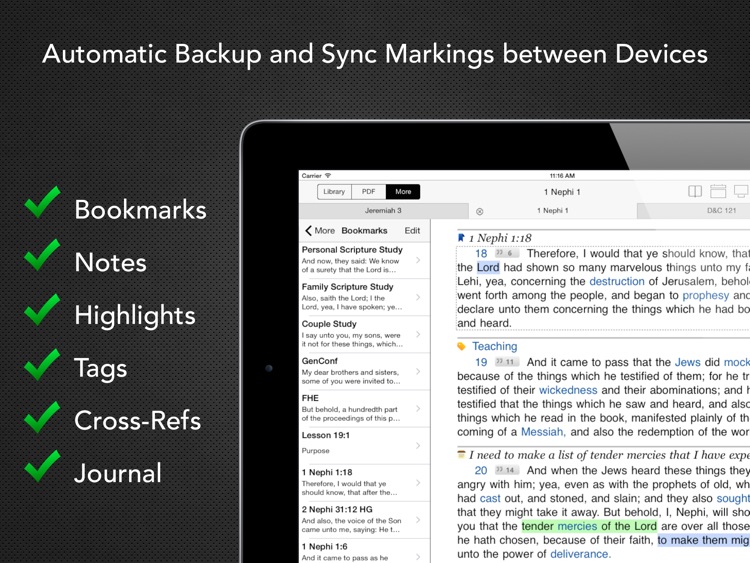
Task: Open chevron for FHE bookmark
Action: tap(418, 408)
